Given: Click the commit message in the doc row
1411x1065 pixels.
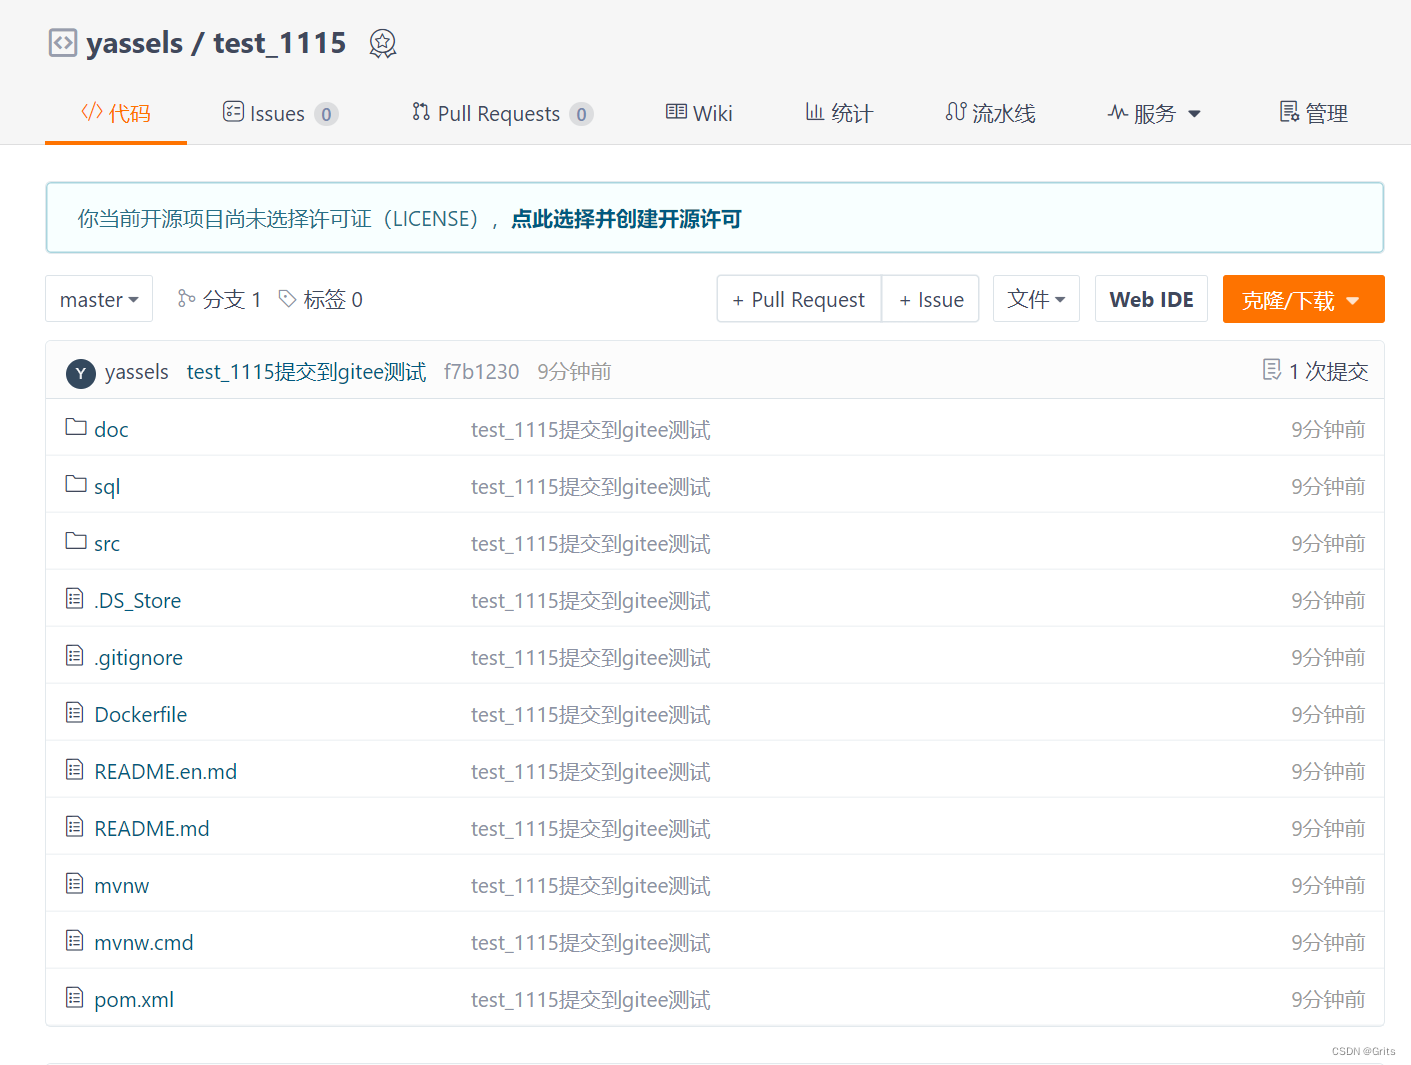Looking at the screenshot, I should [x=591, y=430].
